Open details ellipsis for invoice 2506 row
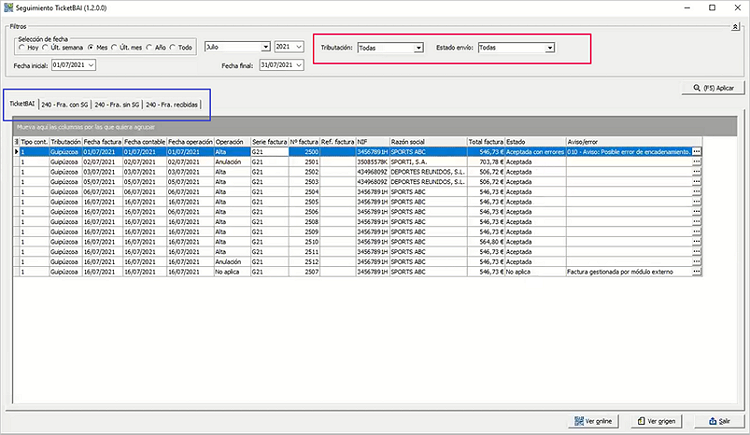750x435 pixels. 696,212
